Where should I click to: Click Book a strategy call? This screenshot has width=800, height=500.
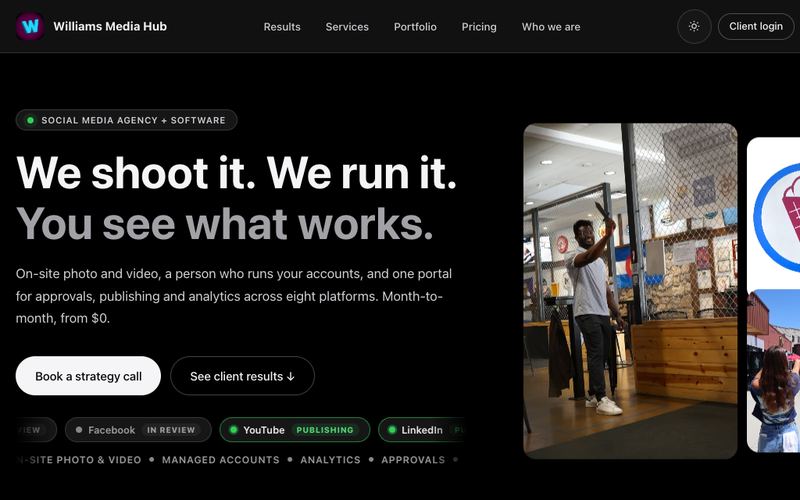[88, 376]
